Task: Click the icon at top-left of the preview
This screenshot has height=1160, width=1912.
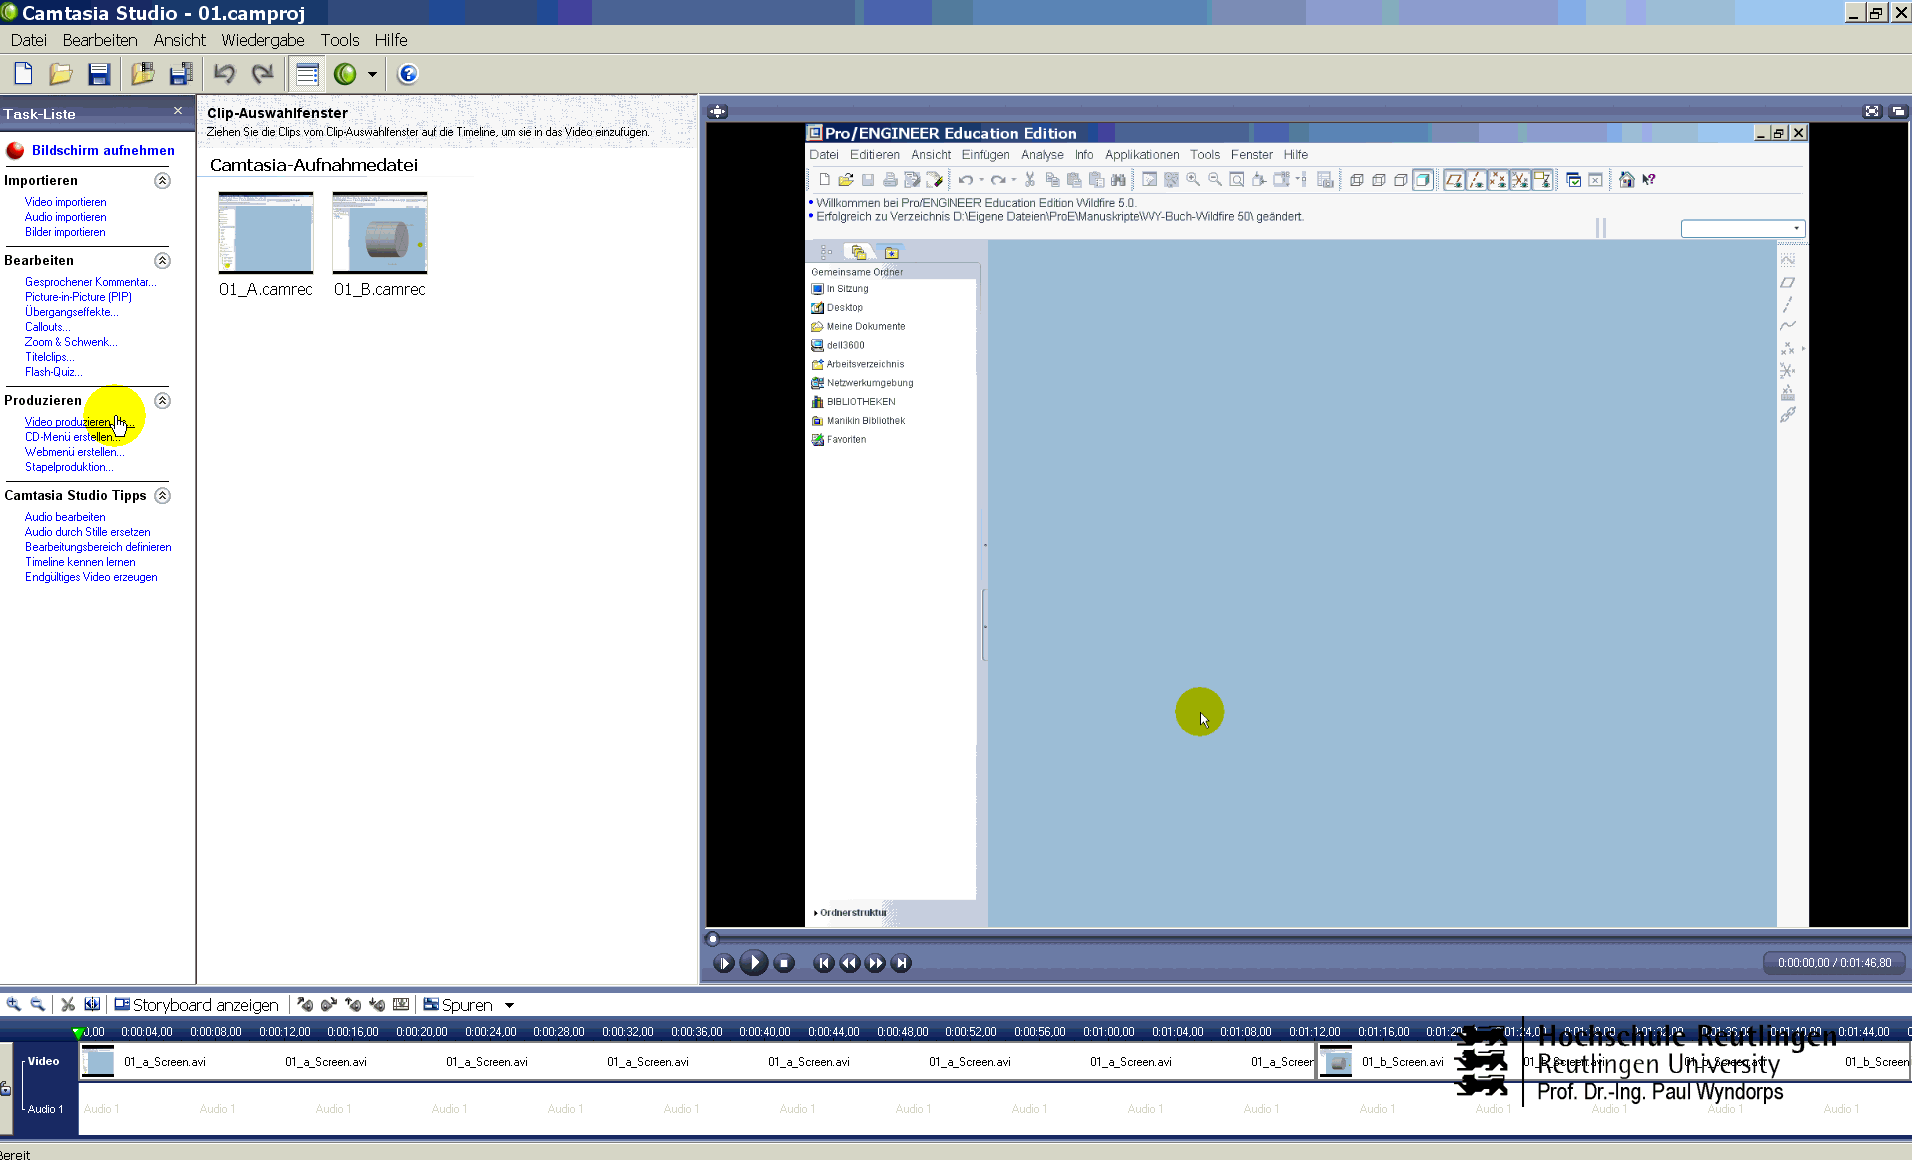Action: (718, 111)
